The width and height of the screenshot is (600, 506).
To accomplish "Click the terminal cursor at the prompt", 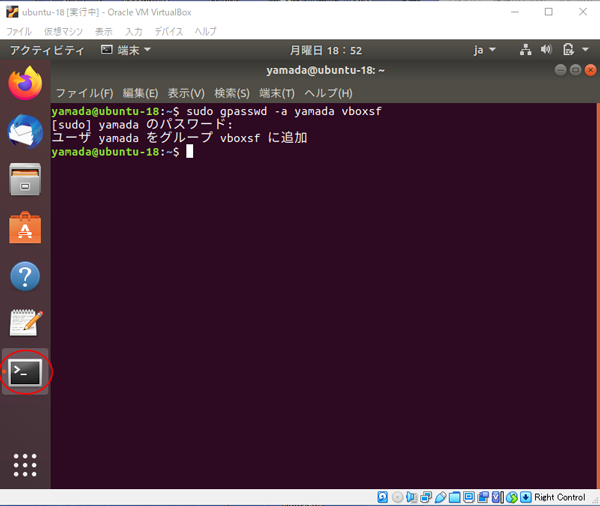I will pyautogui.click(x=189, y=152).
